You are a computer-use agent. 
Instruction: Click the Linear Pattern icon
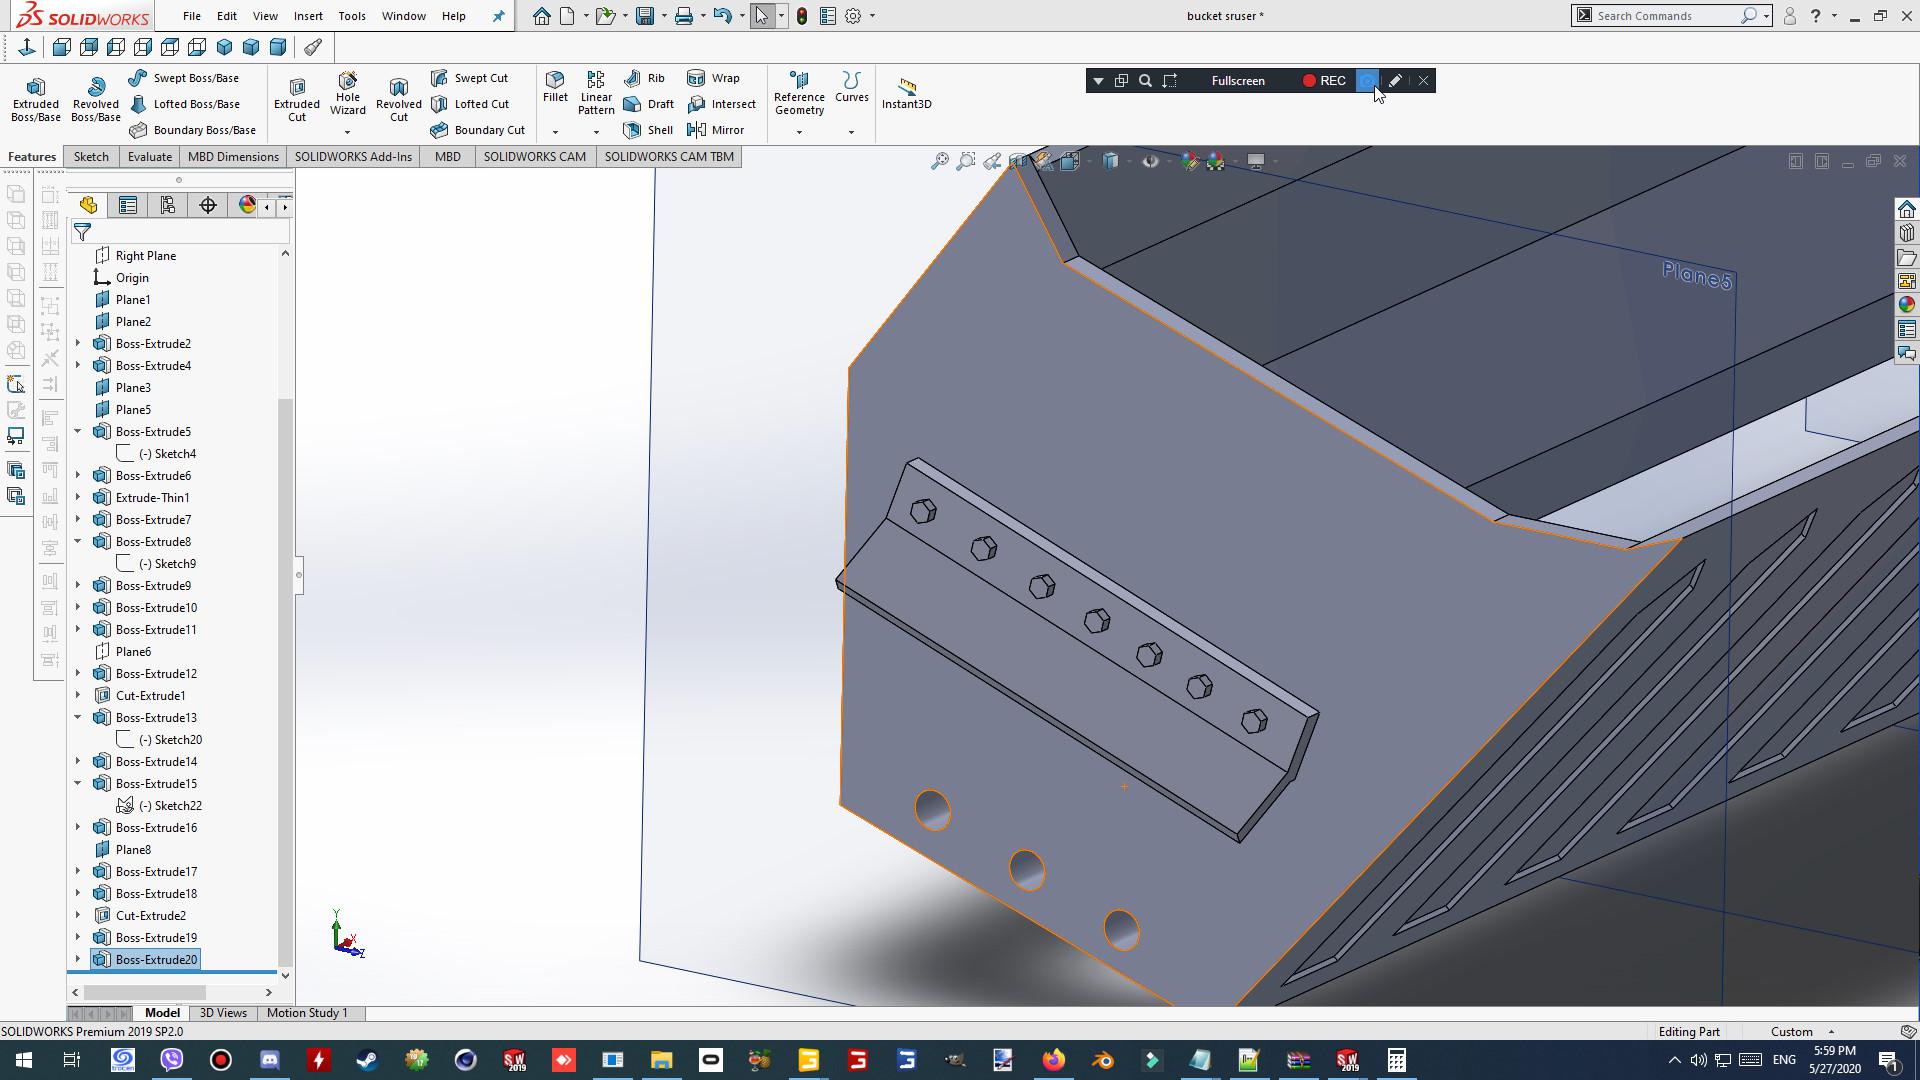[596, 92]
